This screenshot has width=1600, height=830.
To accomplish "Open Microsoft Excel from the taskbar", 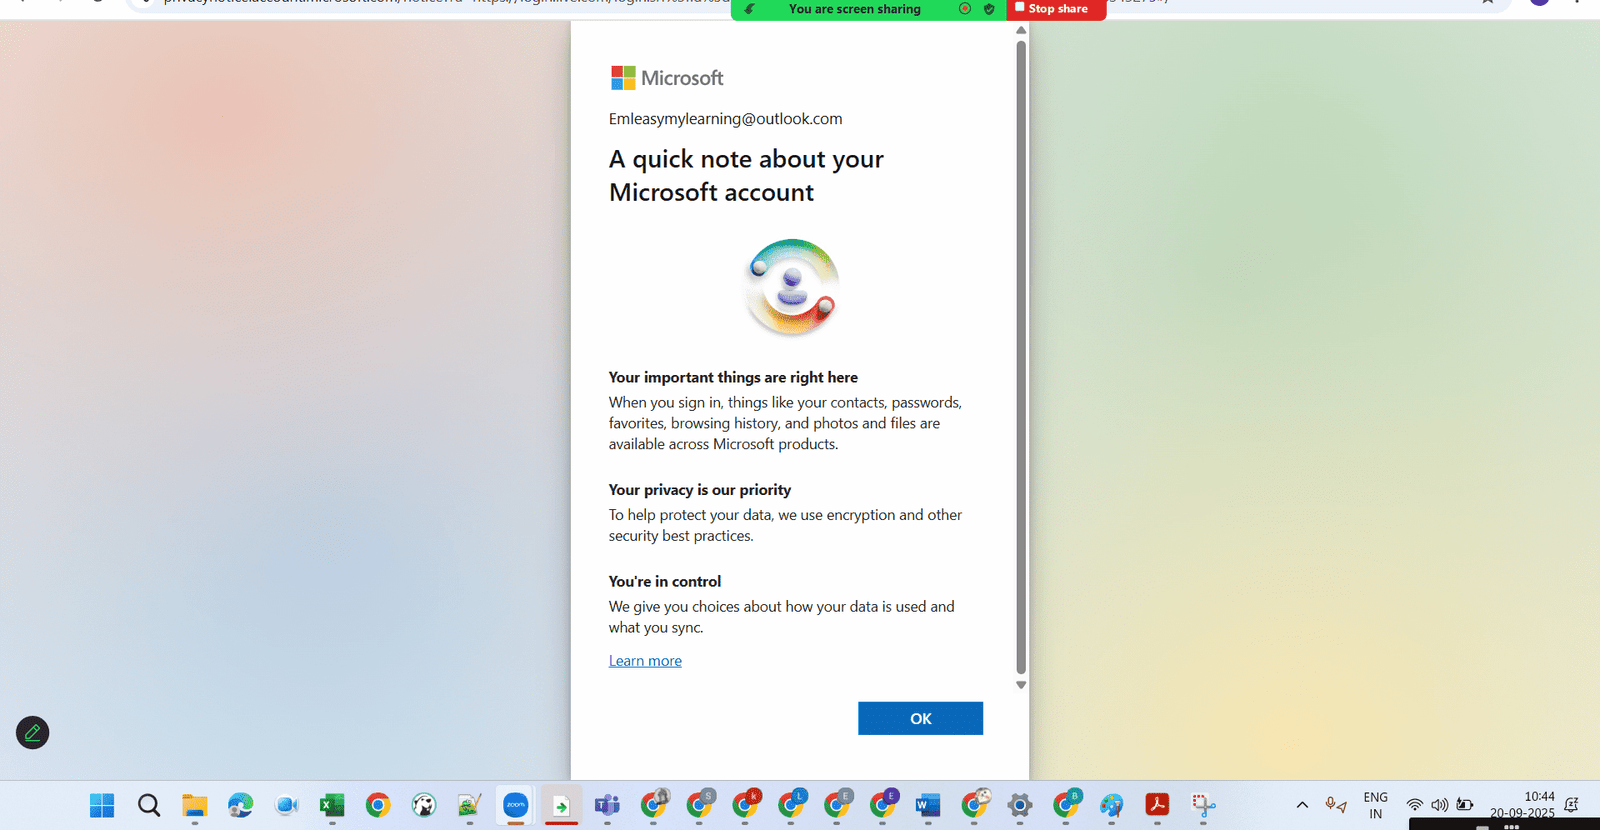I will point(332,805).
